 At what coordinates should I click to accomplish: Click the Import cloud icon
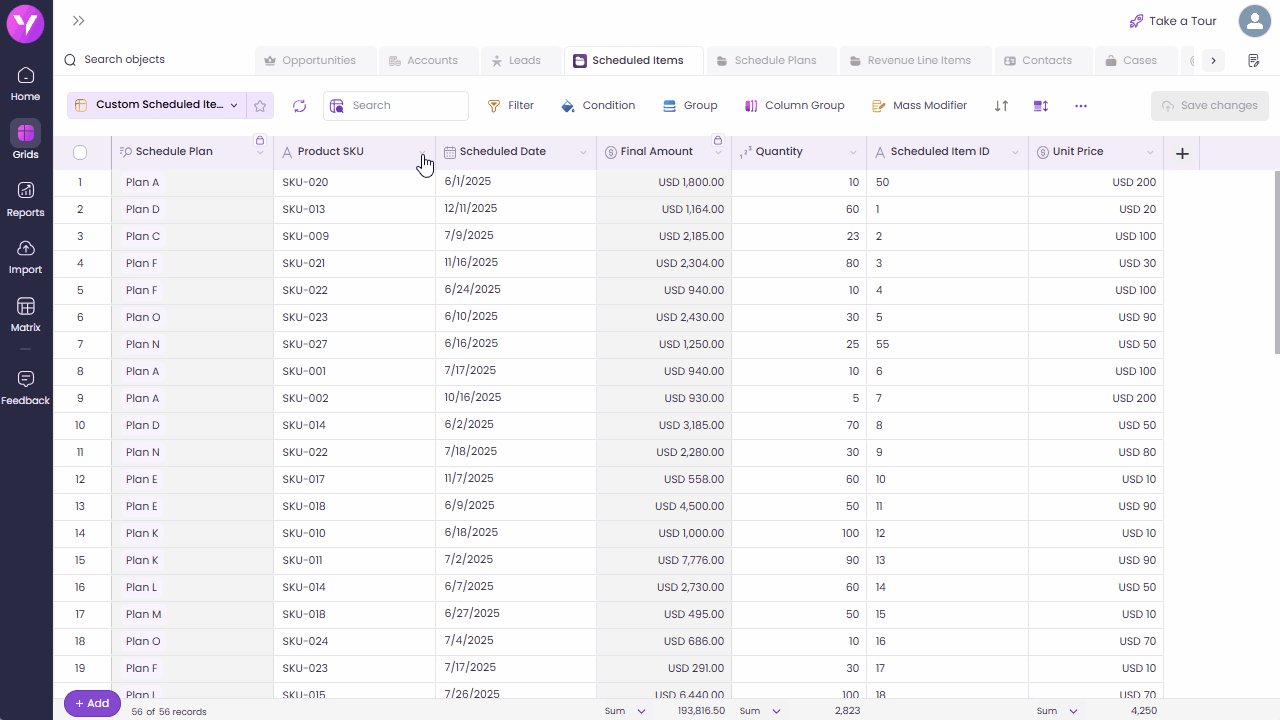[x=26, y=248]
